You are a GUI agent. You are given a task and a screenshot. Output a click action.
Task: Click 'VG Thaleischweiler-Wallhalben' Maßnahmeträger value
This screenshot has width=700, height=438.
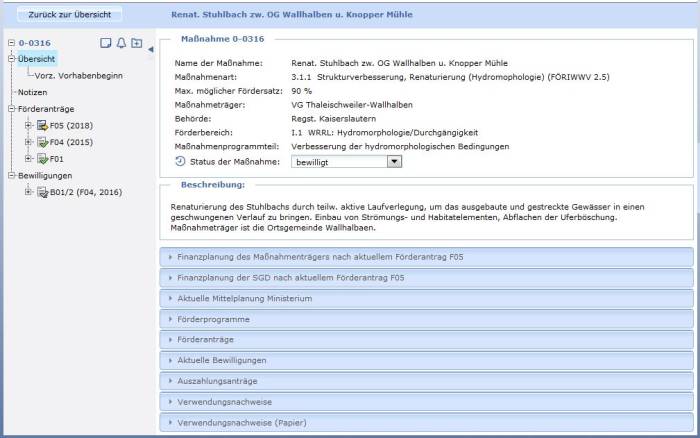(352, 105)
